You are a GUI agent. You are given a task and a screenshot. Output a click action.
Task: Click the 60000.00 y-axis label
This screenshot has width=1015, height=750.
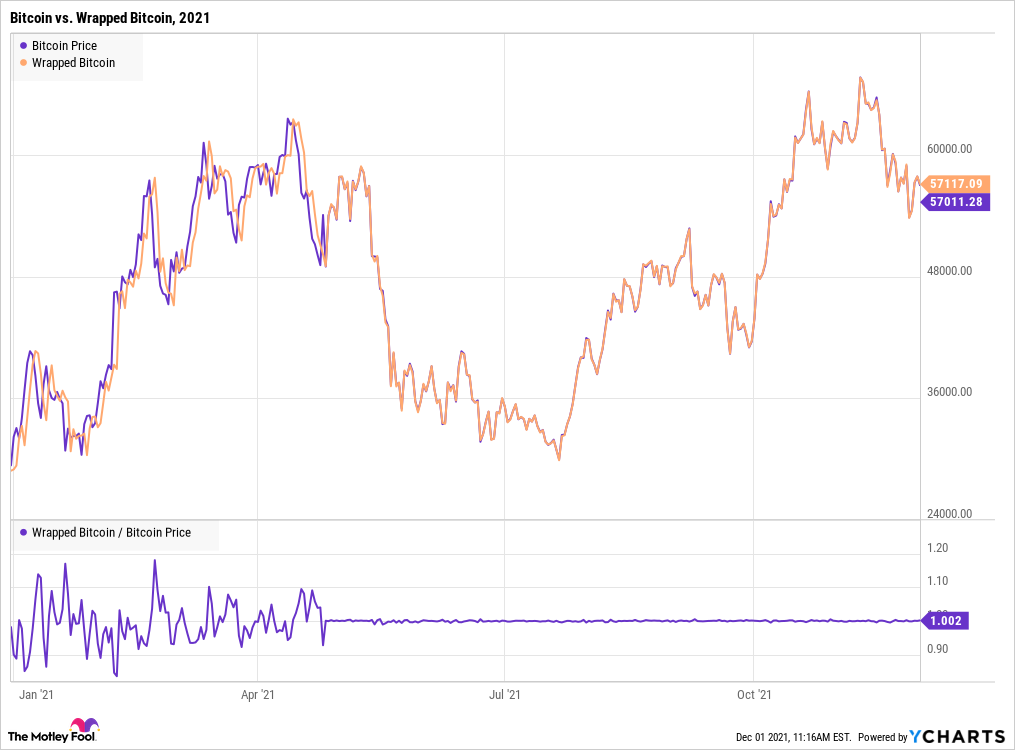949,149
